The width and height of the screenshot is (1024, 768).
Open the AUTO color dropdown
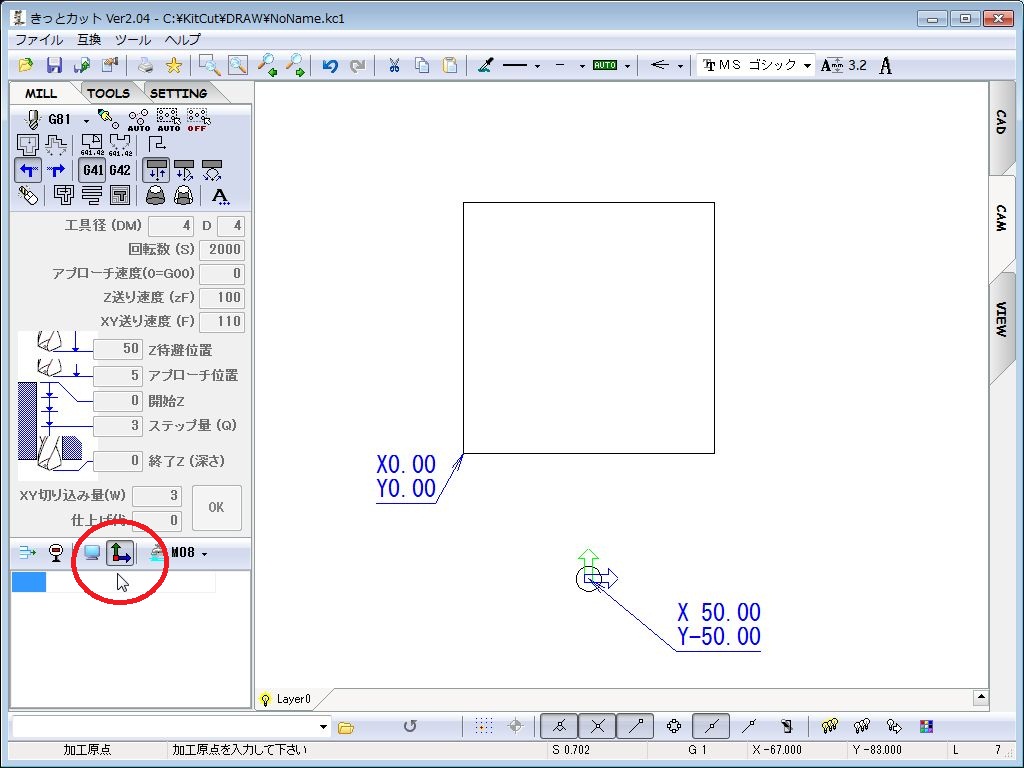(x=628, y=66)
